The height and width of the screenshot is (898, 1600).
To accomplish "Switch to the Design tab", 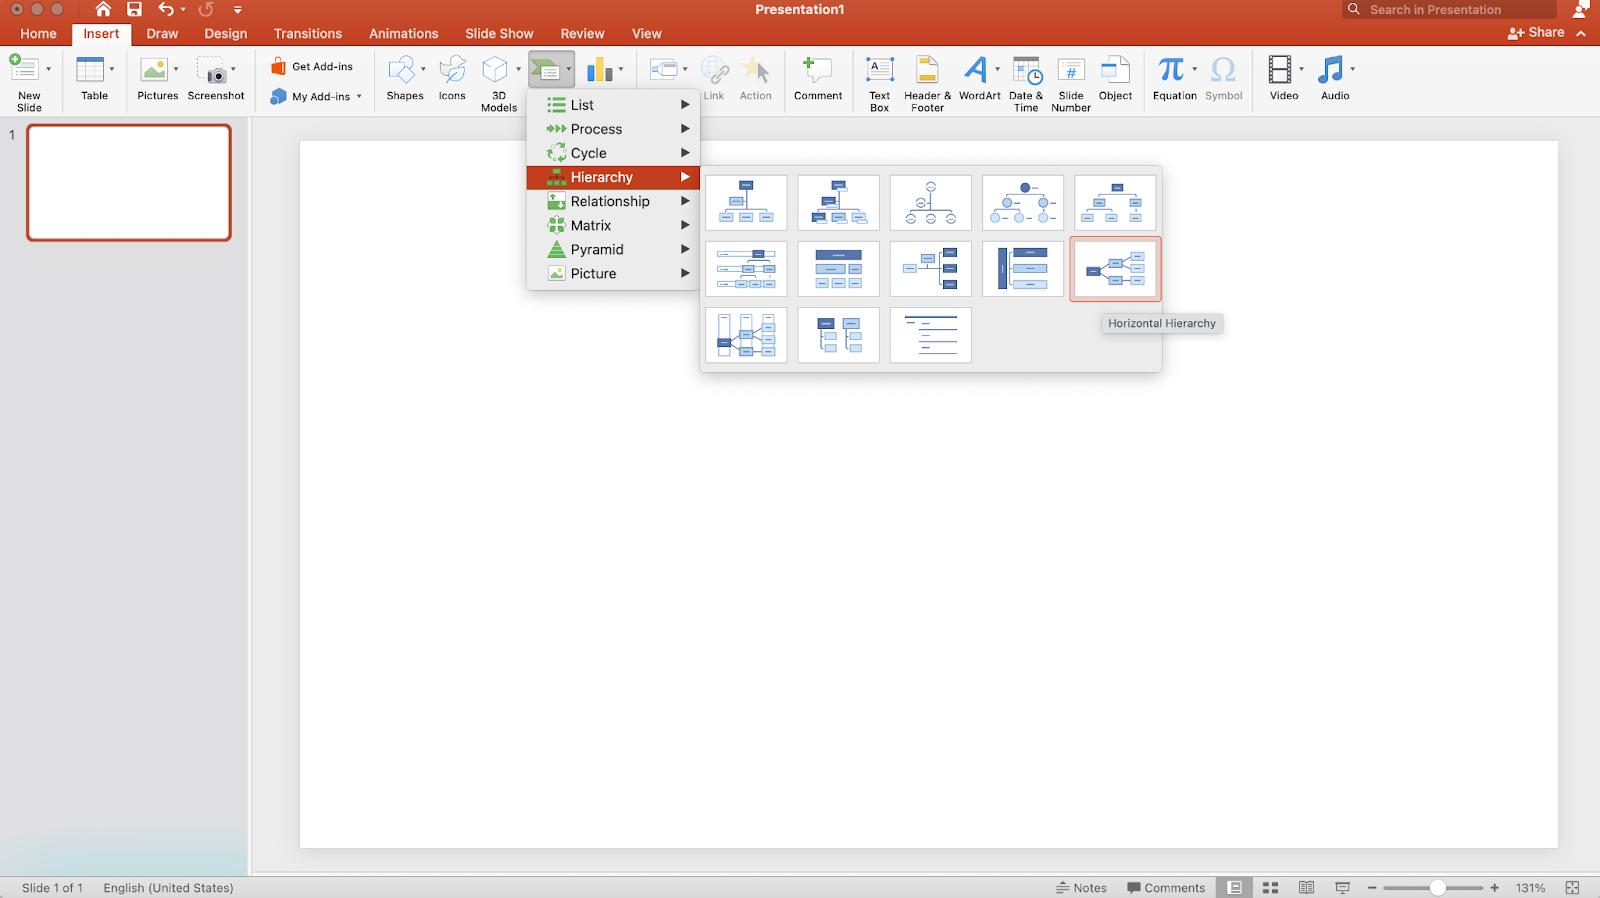I will (226, 33).
